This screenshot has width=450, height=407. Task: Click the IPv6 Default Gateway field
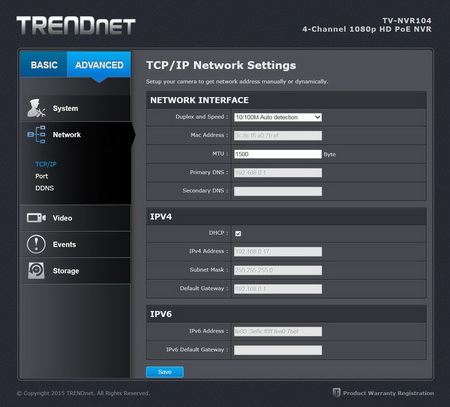[278, 350]
